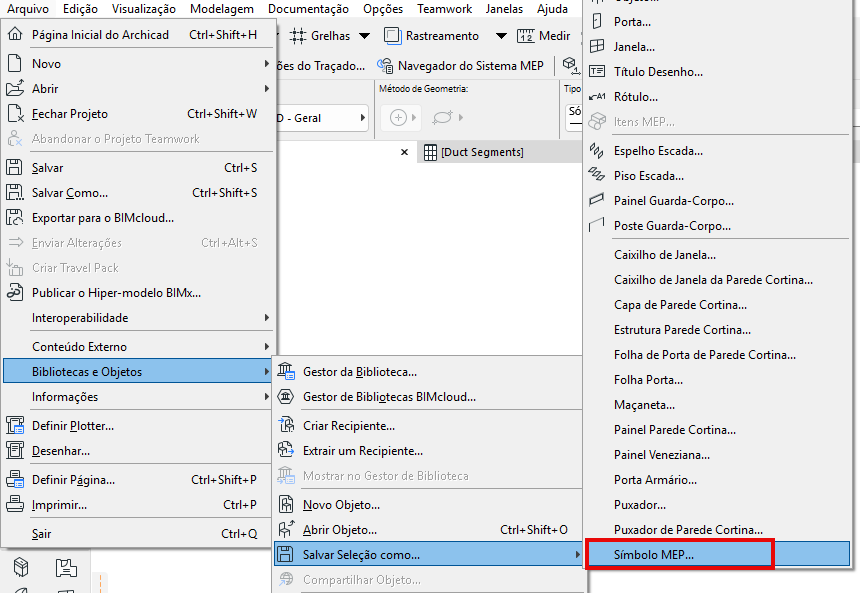Click the Gestor de Bibliotecas BIMcloud icon
Screen dimensions: 860x593
click(x=286, y=397)
